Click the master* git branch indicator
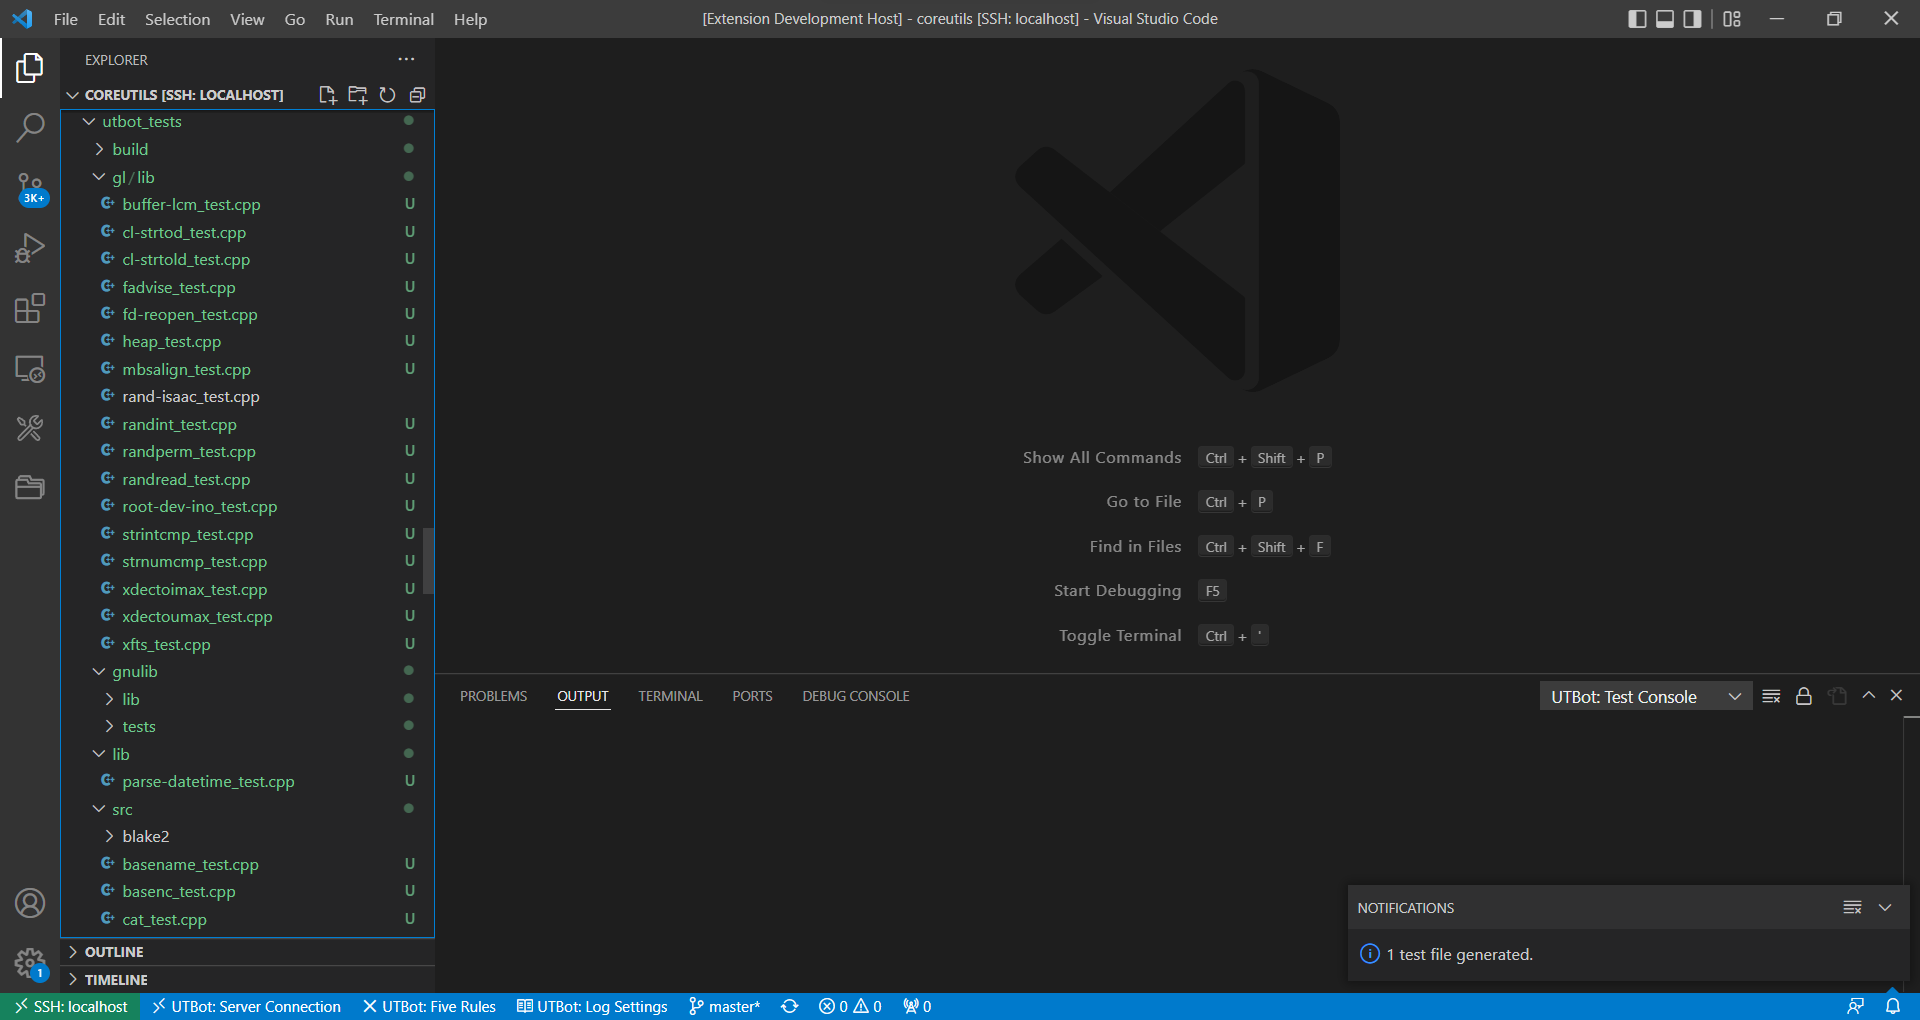The height and width of the screenshot is (1020, 1920). [724, 1006]
